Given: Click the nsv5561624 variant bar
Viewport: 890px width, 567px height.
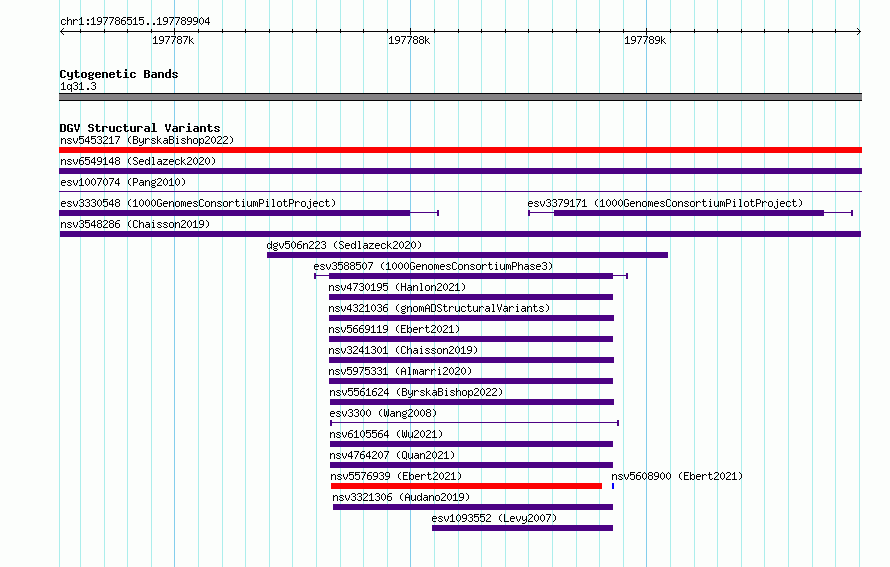Looking at the screenshot, I should tap(472, 402).
